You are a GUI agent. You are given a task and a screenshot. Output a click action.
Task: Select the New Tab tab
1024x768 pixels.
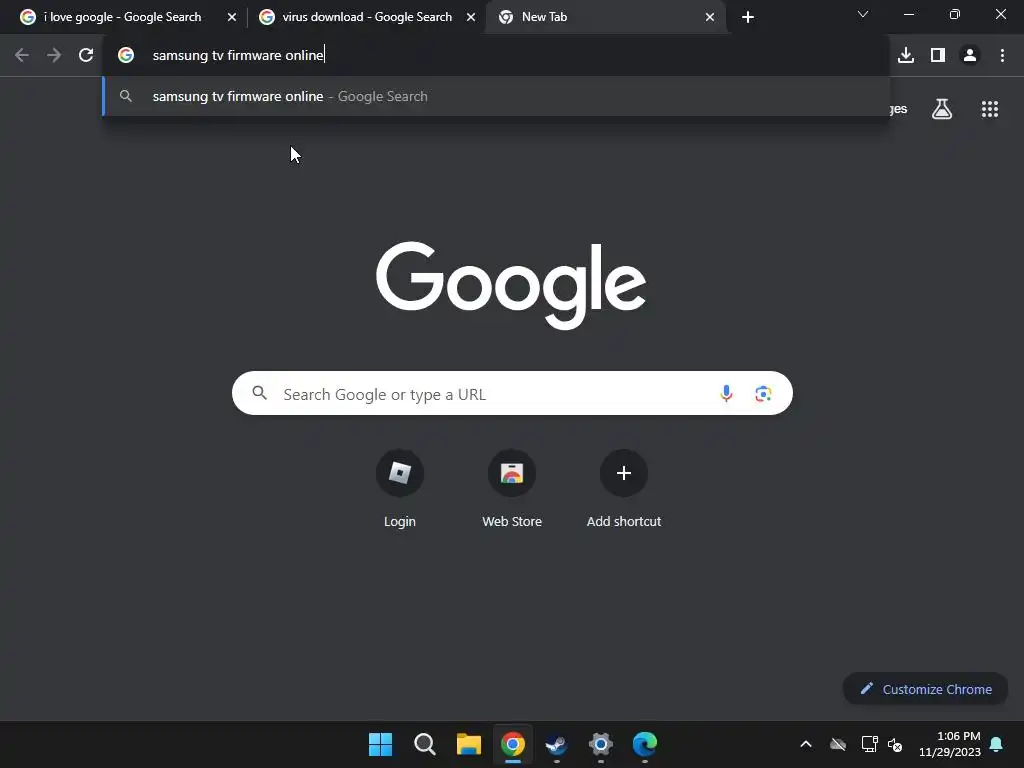pyautogui.click(x=605, y=17)
